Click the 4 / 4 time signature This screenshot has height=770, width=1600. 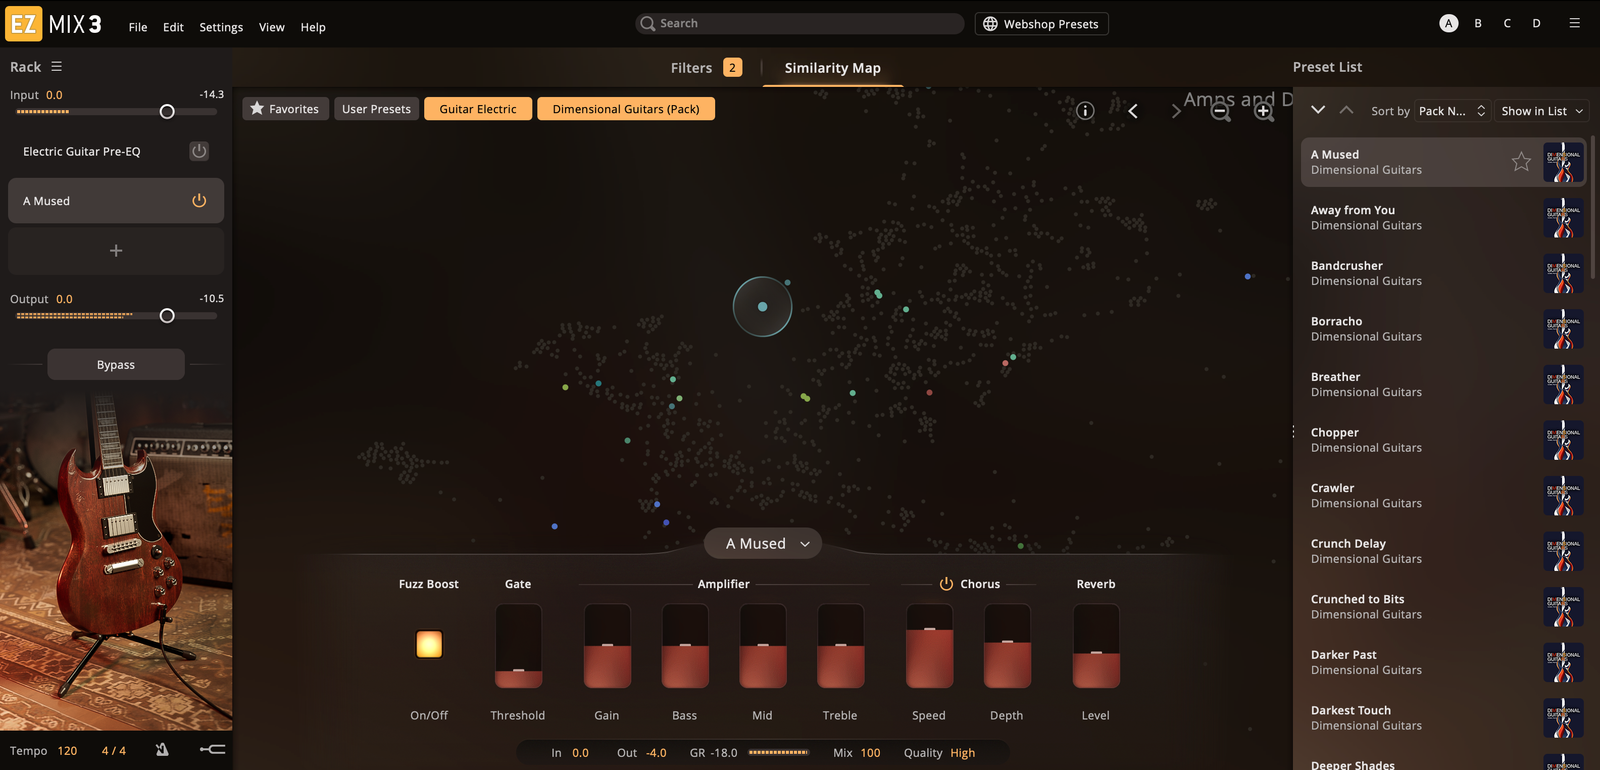(114, 751)
